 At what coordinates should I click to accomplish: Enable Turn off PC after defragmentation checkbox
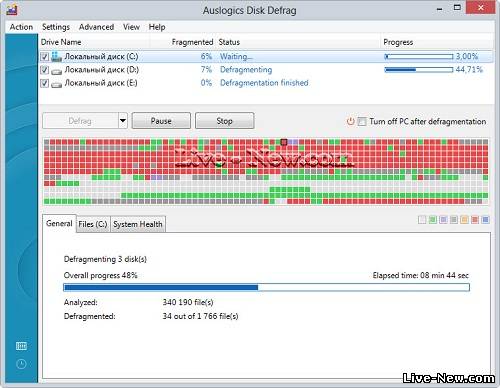(x=362, y=122)
